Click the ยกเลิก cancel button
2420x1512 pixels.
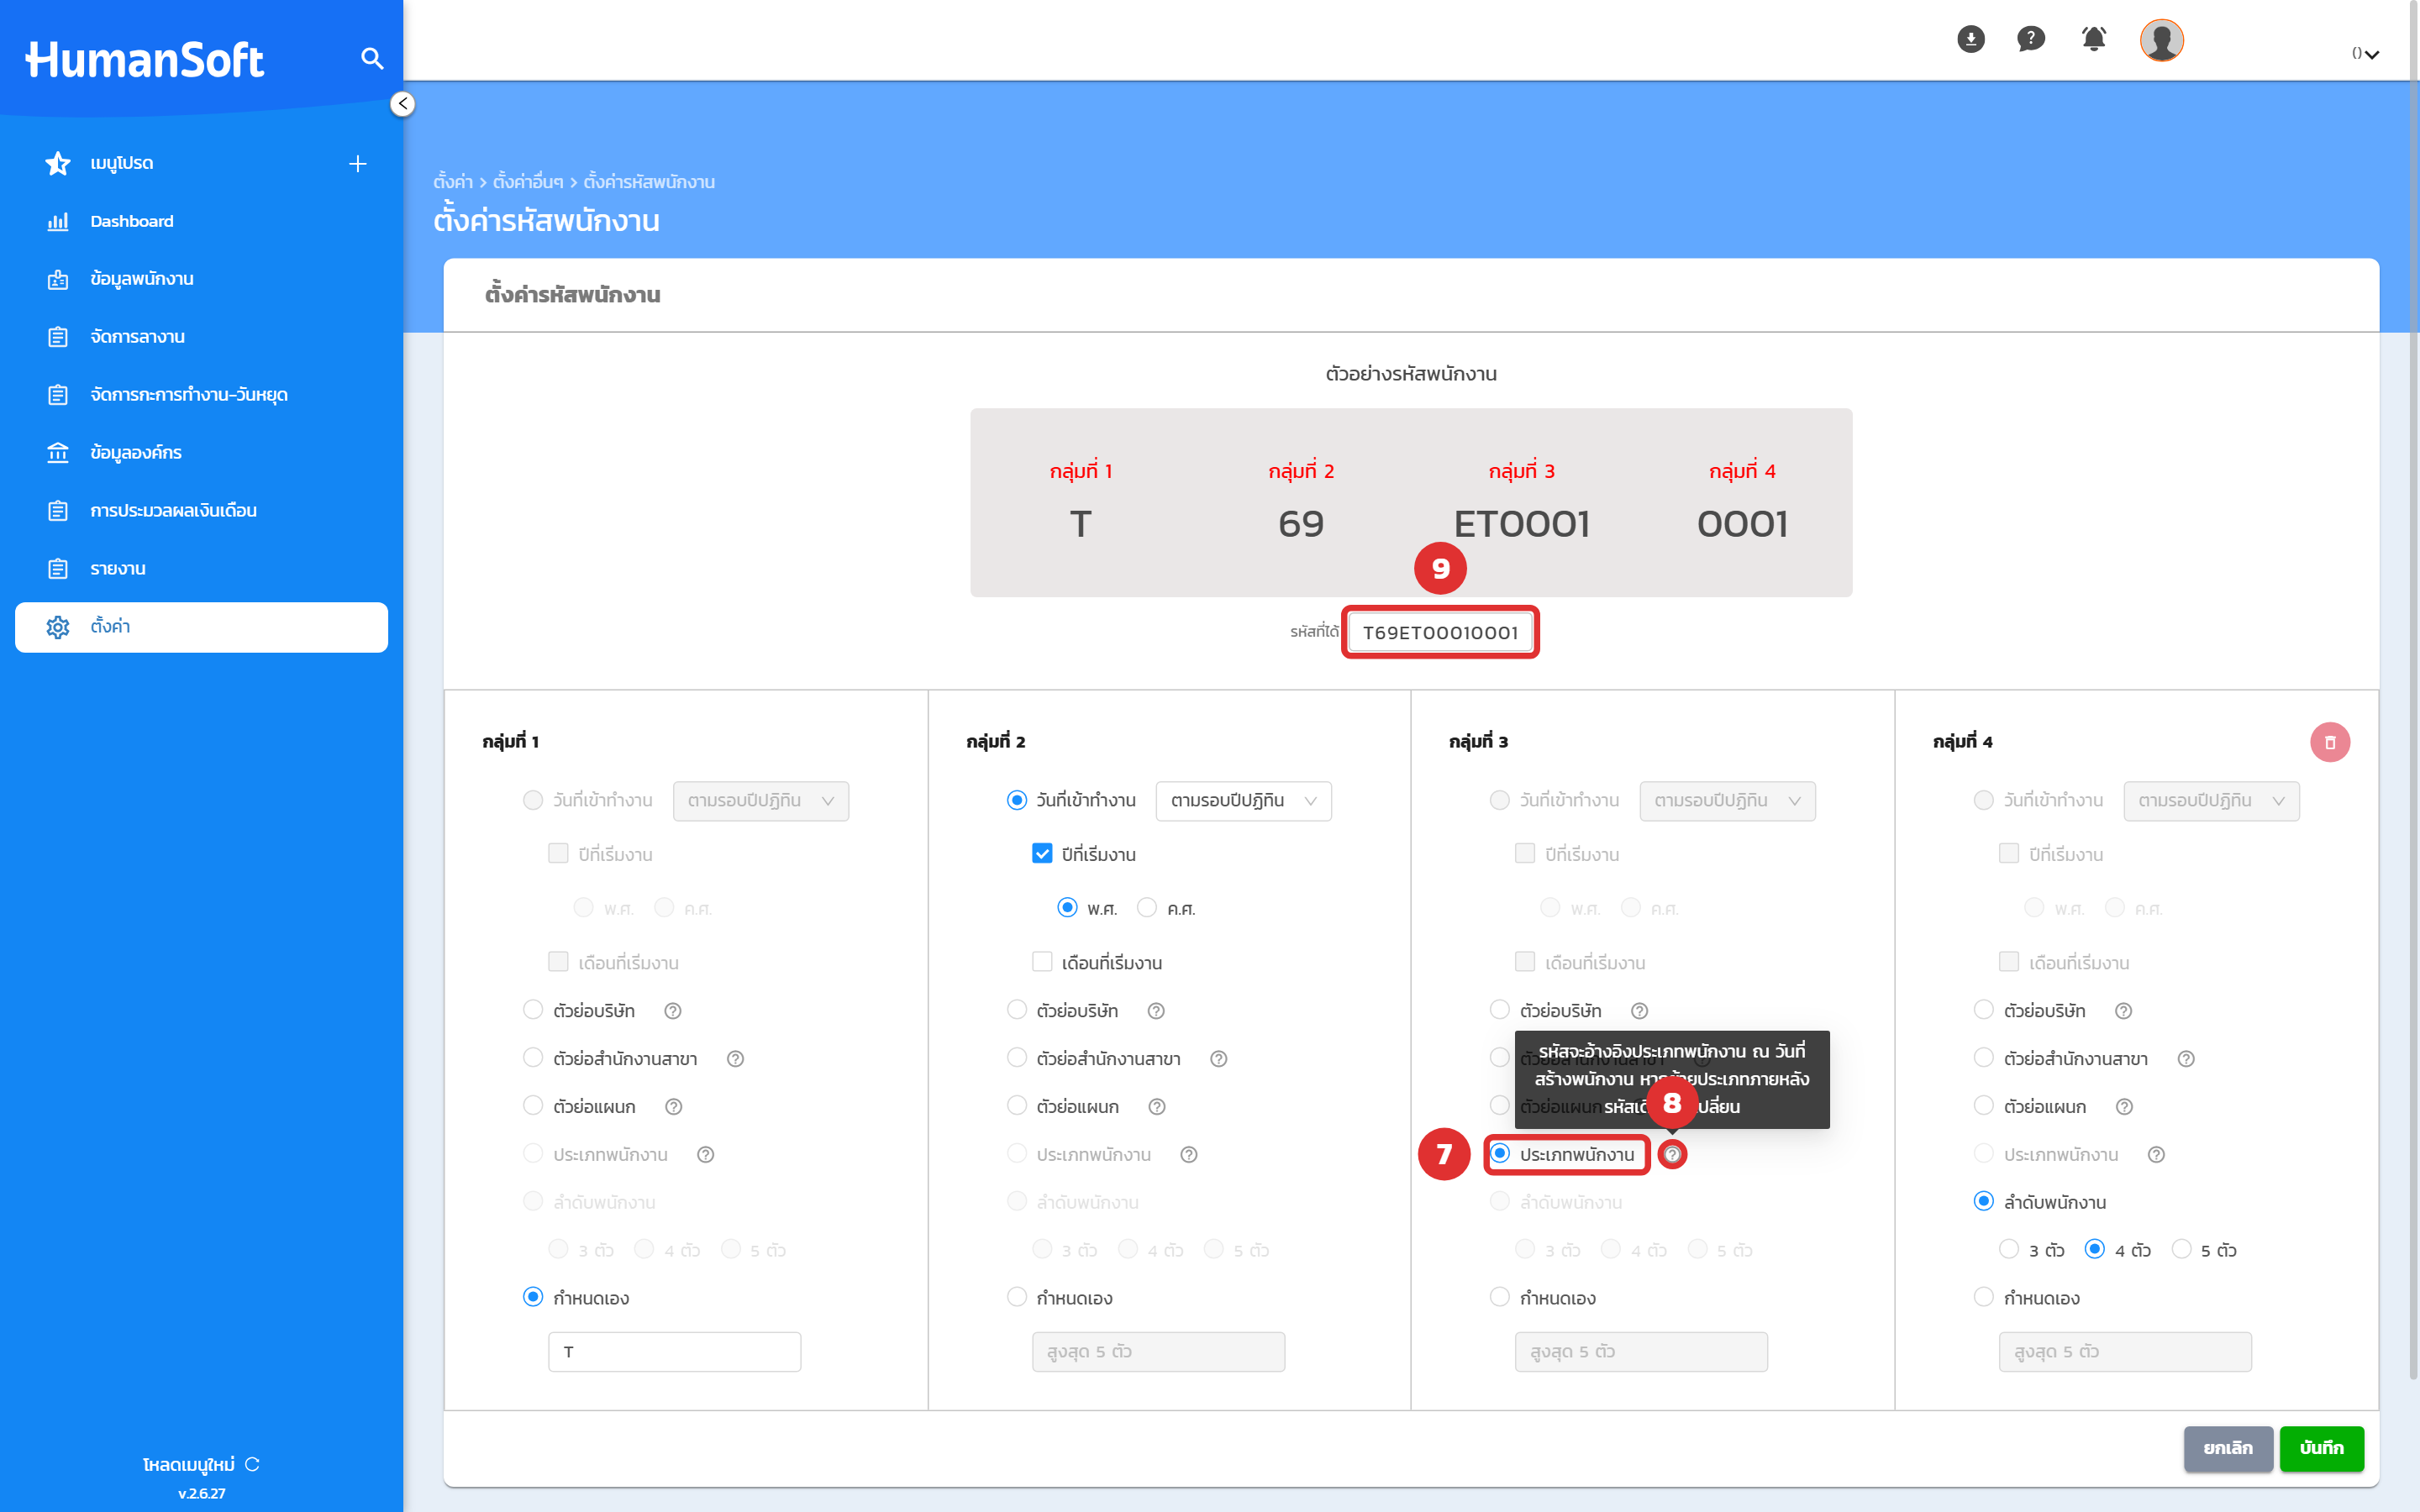coord(2228,1448)
